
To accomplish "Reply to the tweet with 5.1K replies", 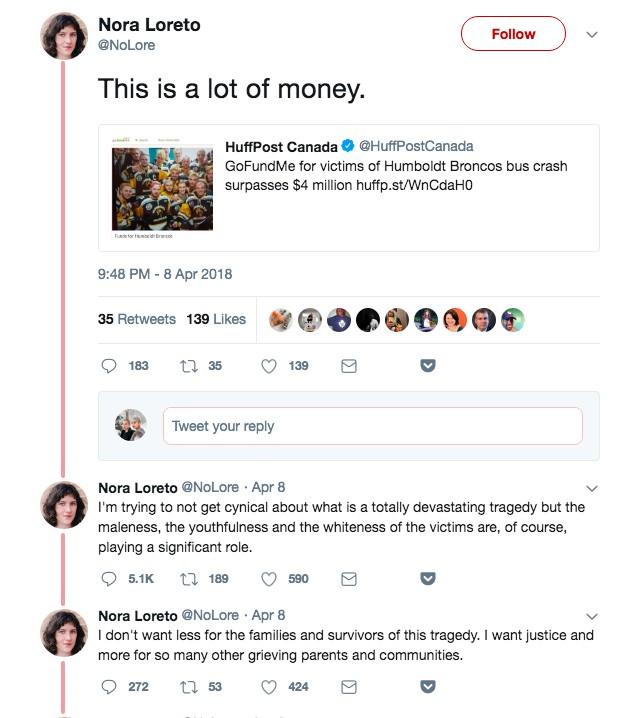I will tap(109, 579).
